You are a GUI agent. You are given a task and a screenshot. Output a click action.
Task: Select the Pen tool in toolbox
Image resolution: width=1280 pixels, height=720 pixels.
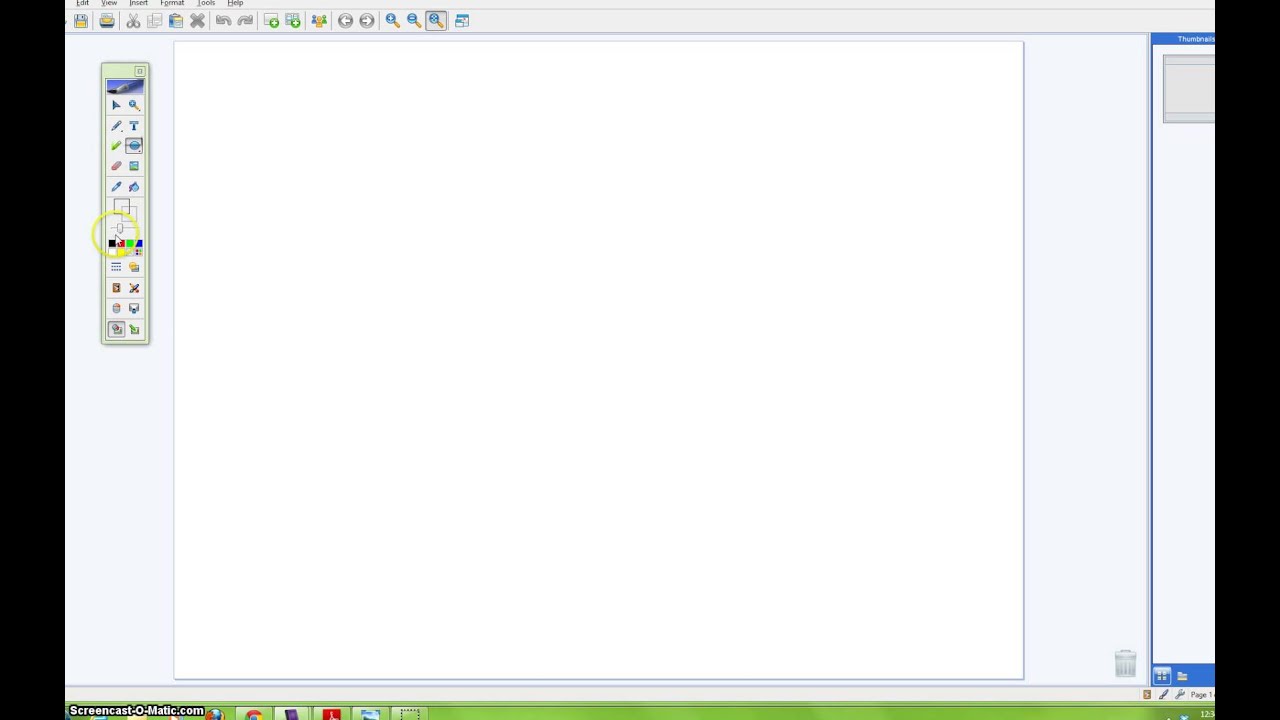pos(116,126)
